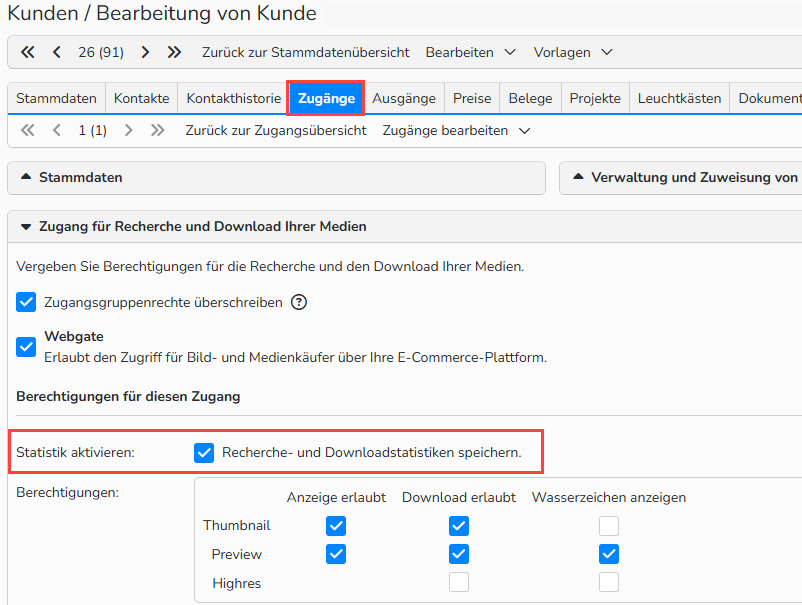Click the Thumbnail row label
This screenshot has width=802, height=605.
[x=236, y=526]
